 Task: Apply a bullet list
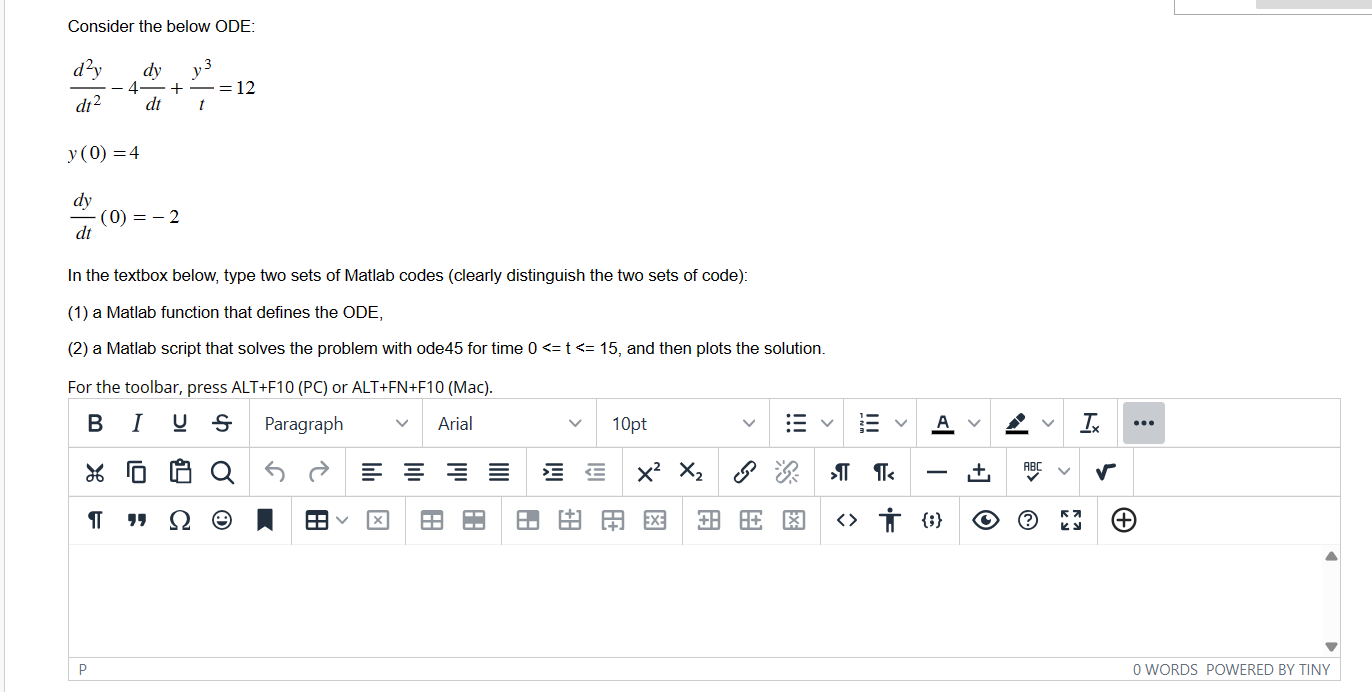[x=796, y=424]
